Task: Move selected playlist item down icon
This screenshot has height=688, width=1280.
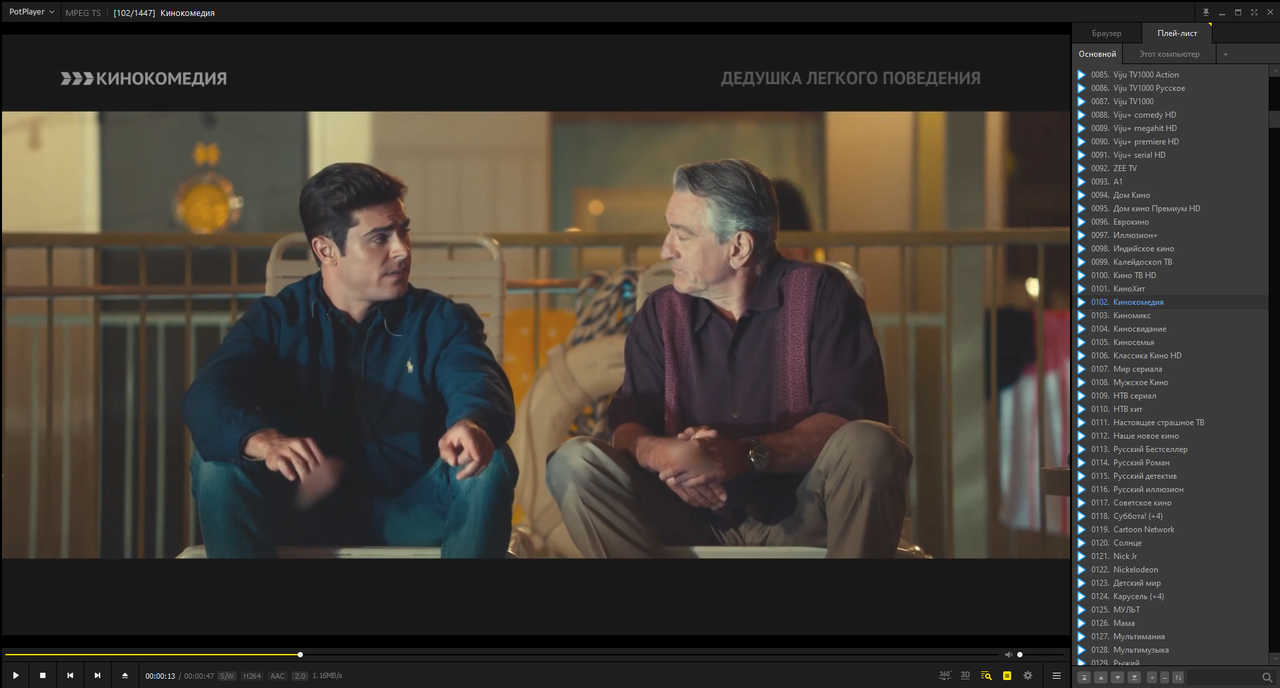Action: click(x=1118, y=678)
